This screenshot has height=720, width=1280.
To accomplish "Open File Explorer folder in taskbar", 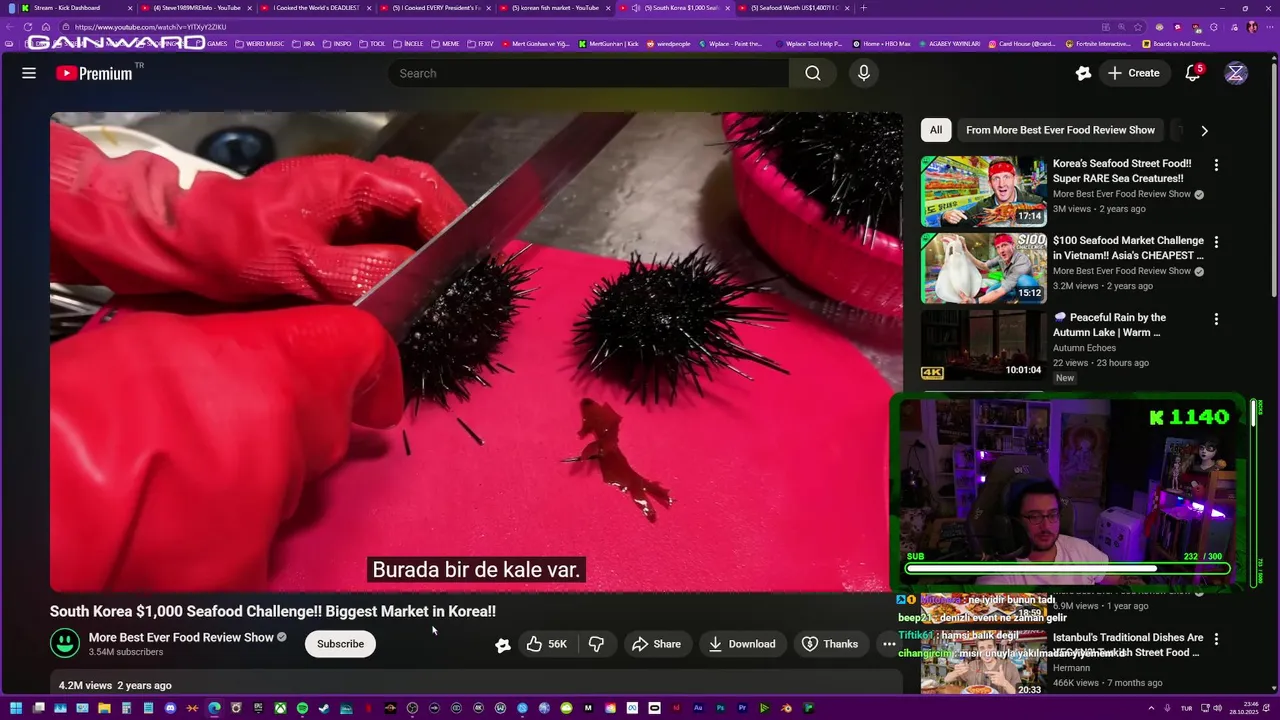I will coord(104,708).
